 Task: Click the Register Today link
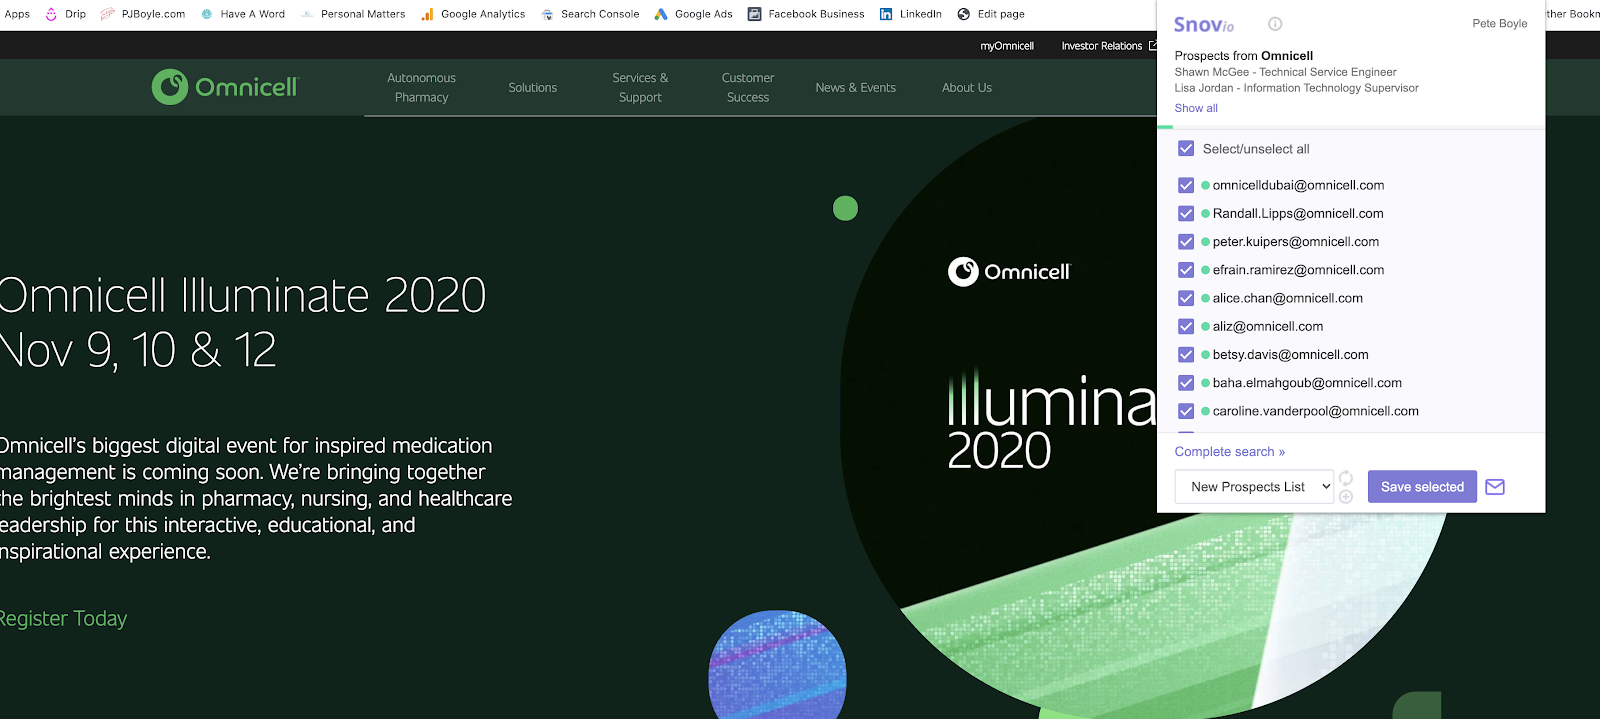pos(63,618)
